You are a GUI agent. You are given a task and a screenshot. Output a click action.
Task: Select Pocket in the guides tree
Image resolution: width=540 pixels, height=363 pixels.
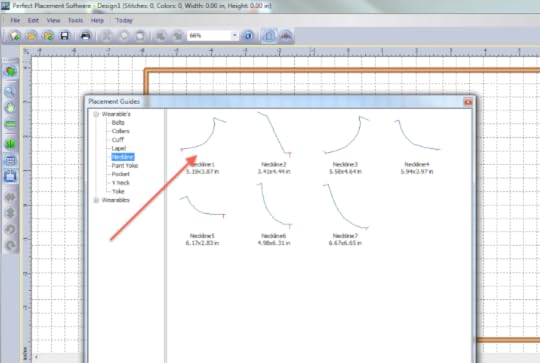(x=121, y=174)
